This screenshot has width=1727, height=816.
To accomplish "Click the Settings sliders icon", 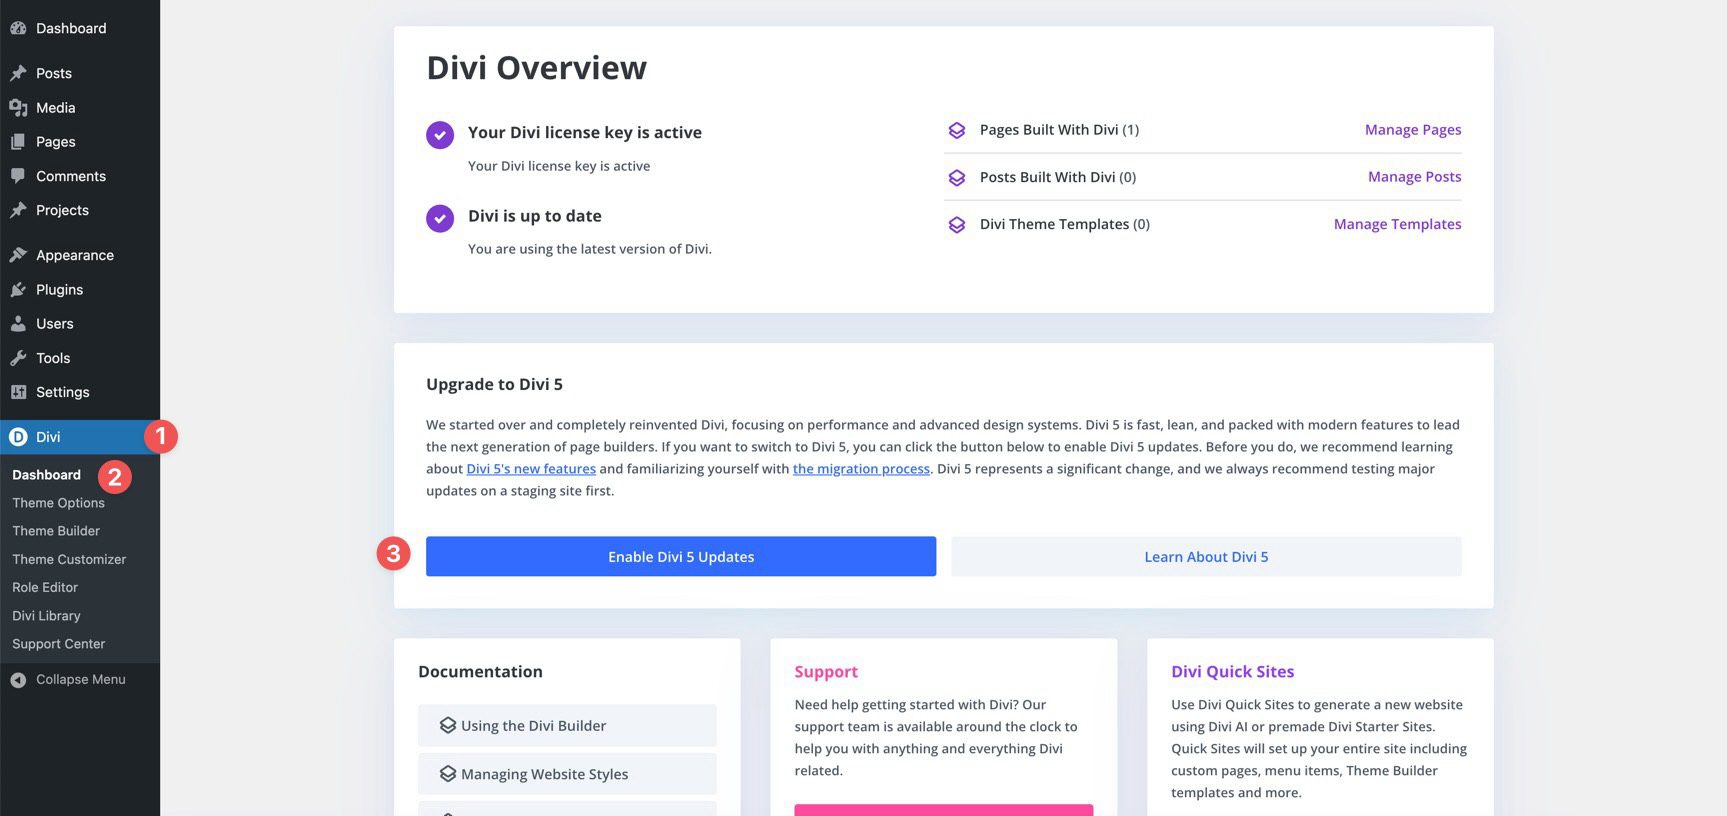I will coord(18,392).
